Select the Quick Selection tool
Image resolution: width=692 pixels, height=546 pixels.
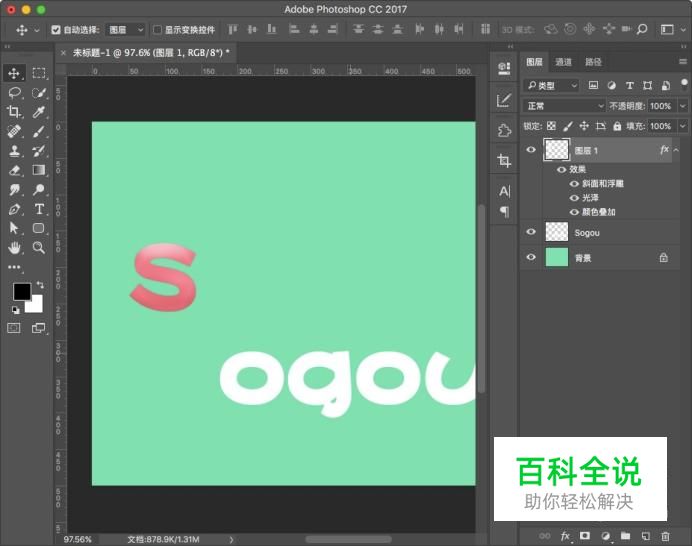39,93
